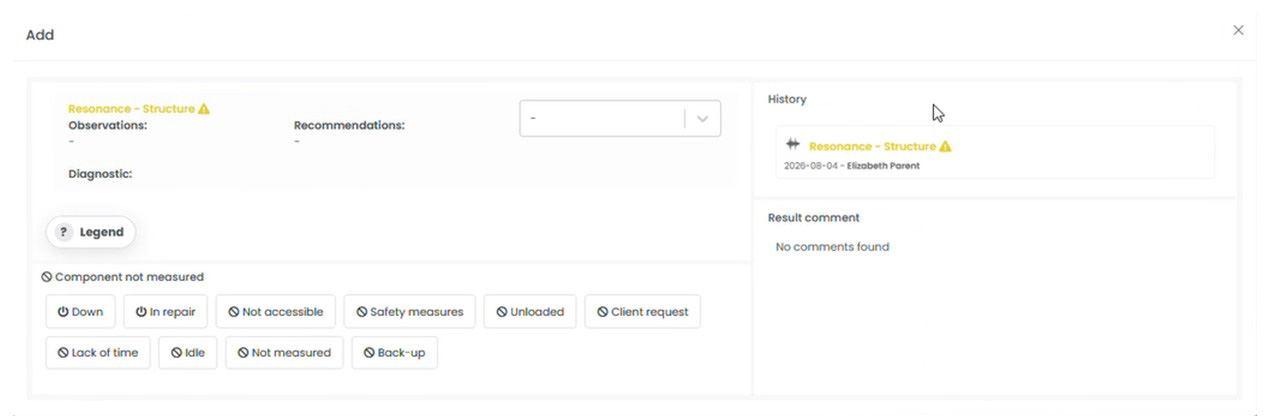Screen dimensions: 1264x416
Task: Click the vibration waveform icon in History
Action: pos(794,144)
